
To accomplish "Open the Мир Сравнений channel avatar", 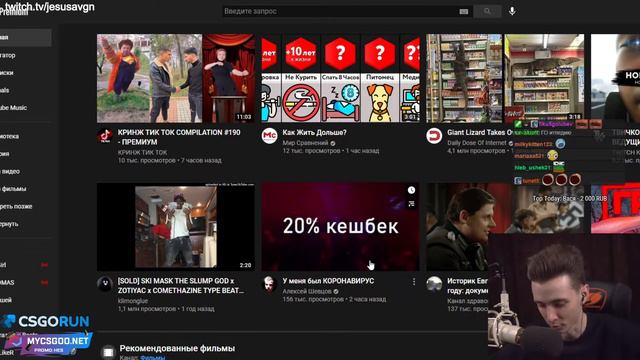I will pos(269,136).
